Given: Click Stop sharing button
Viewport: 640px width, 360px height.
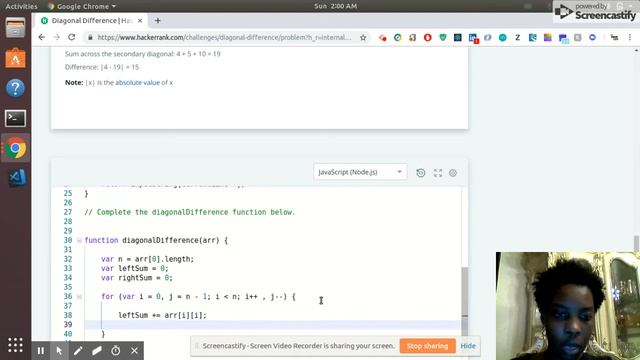Looking at the screenshot, I should [427, 346].
